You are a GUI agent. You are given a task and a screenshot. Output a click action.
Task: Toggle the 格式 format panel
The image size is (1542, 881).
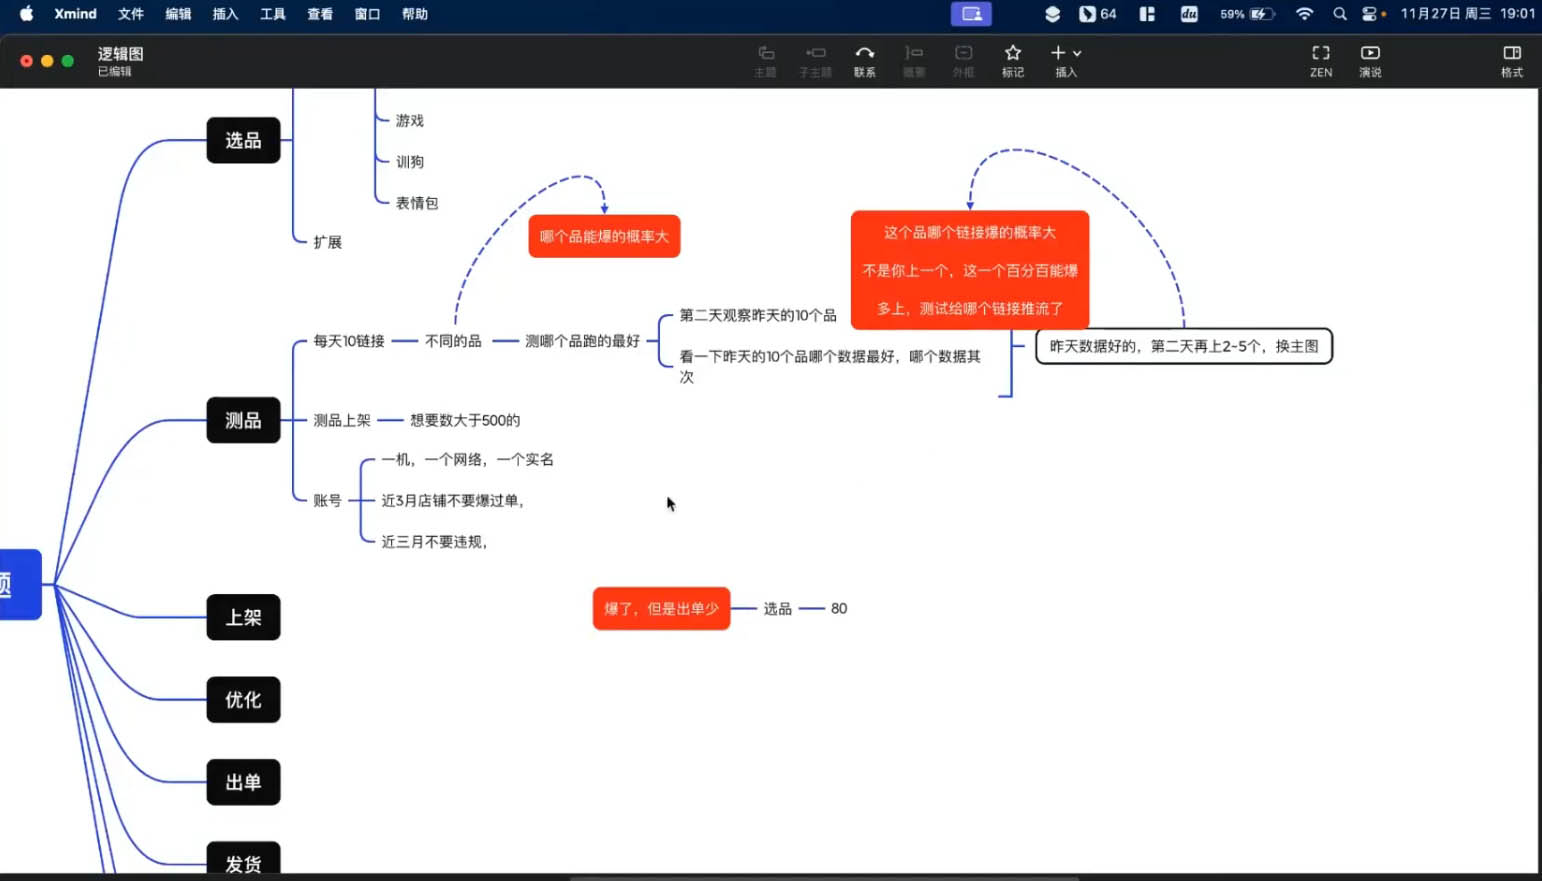click(x=1512, y=53)
